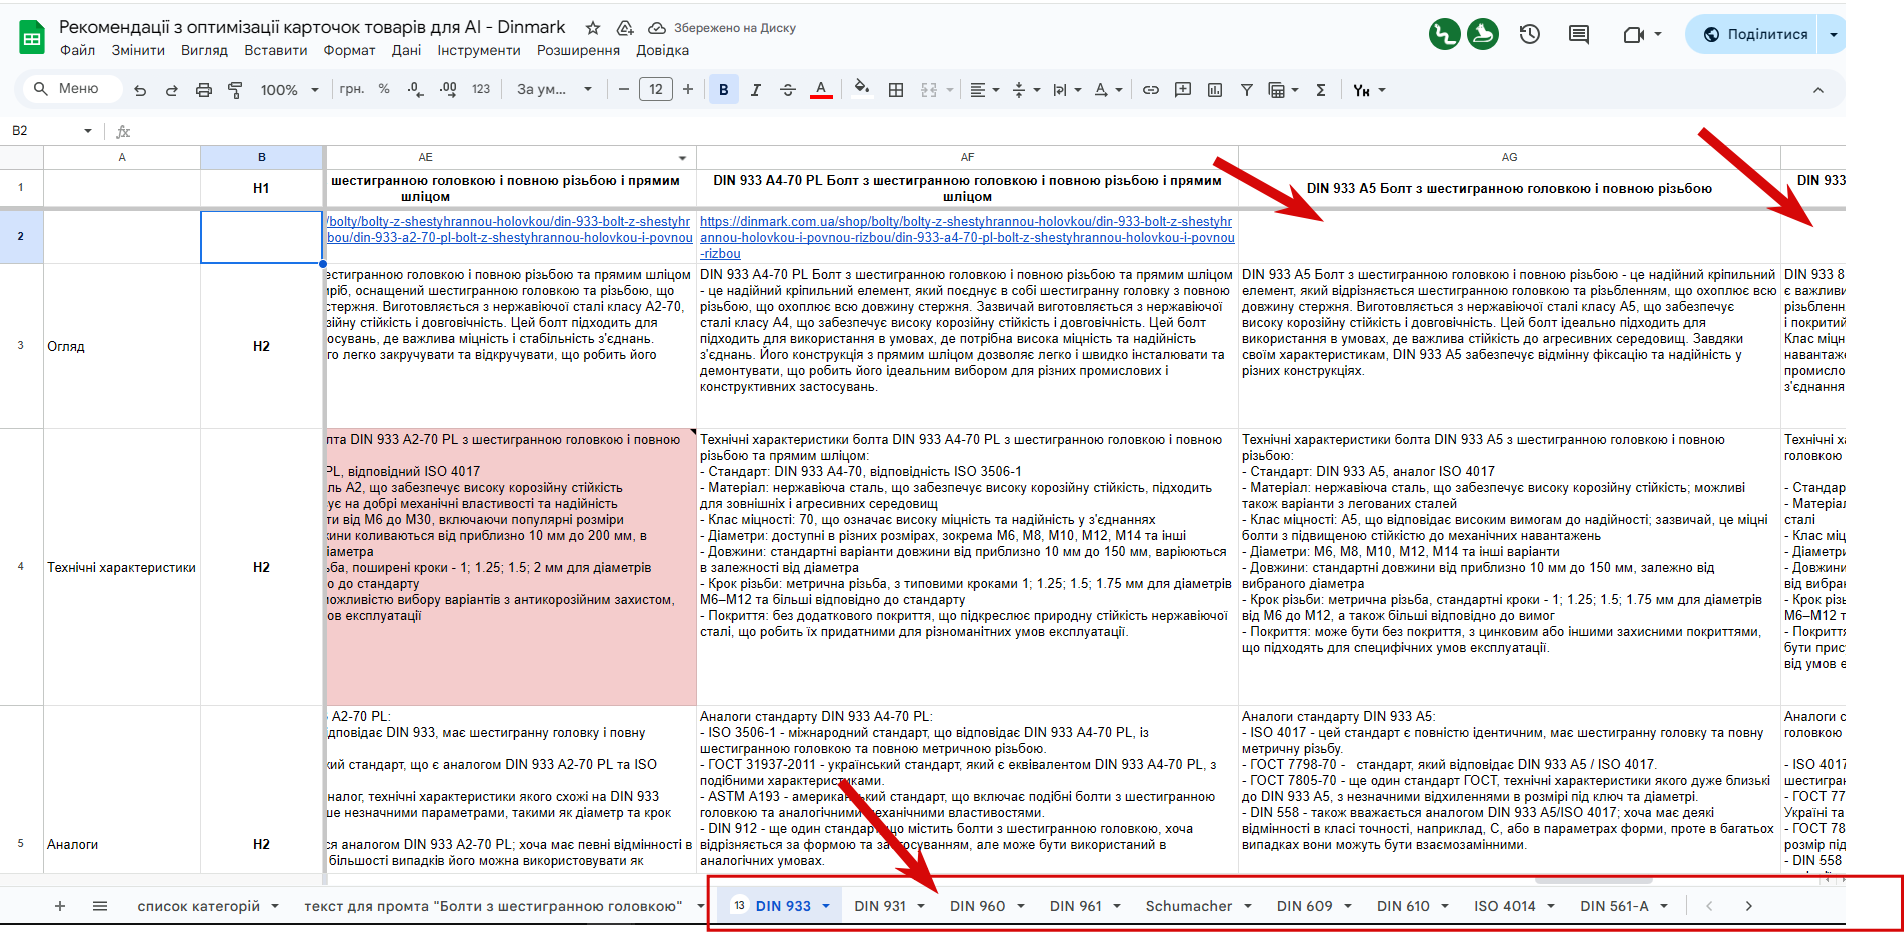Expand the Share button dropdown arrow
1904x932 pixels.
(x=1833, y=34)
